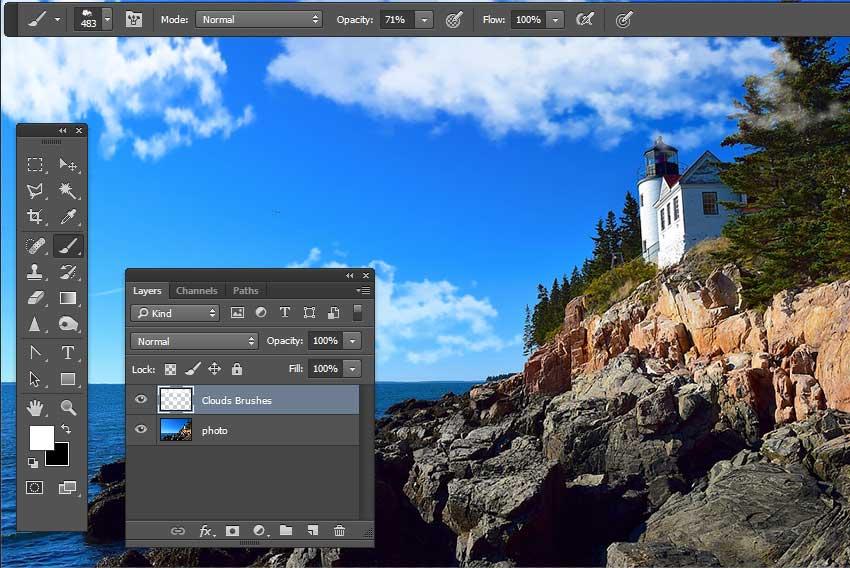Add a layer style with fx icon

tap(206, 531)
